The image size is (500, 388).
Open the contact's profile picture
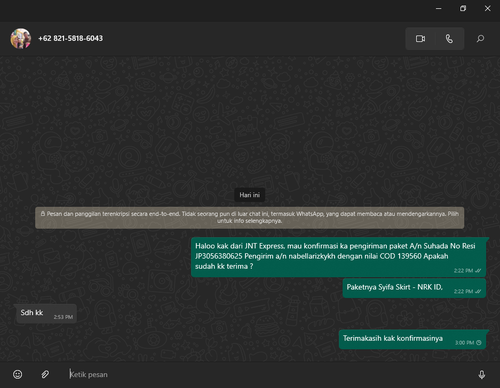click(21, 38)
